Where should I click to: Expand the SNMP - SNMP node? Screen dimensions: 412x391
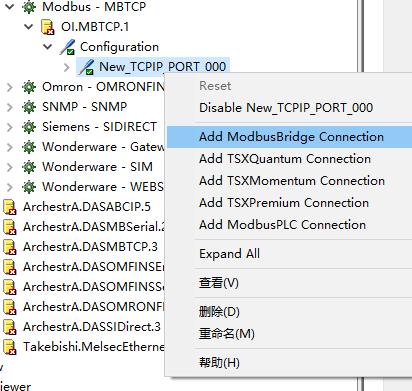click(x=10, y=107)
